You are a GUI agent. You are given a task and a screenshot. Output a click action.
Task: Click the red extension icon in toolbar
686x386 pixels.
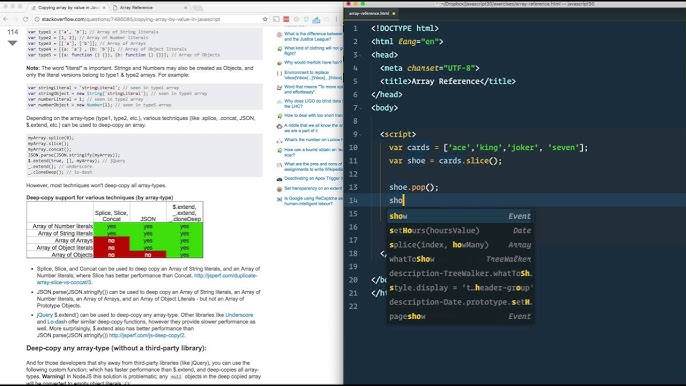286,19
